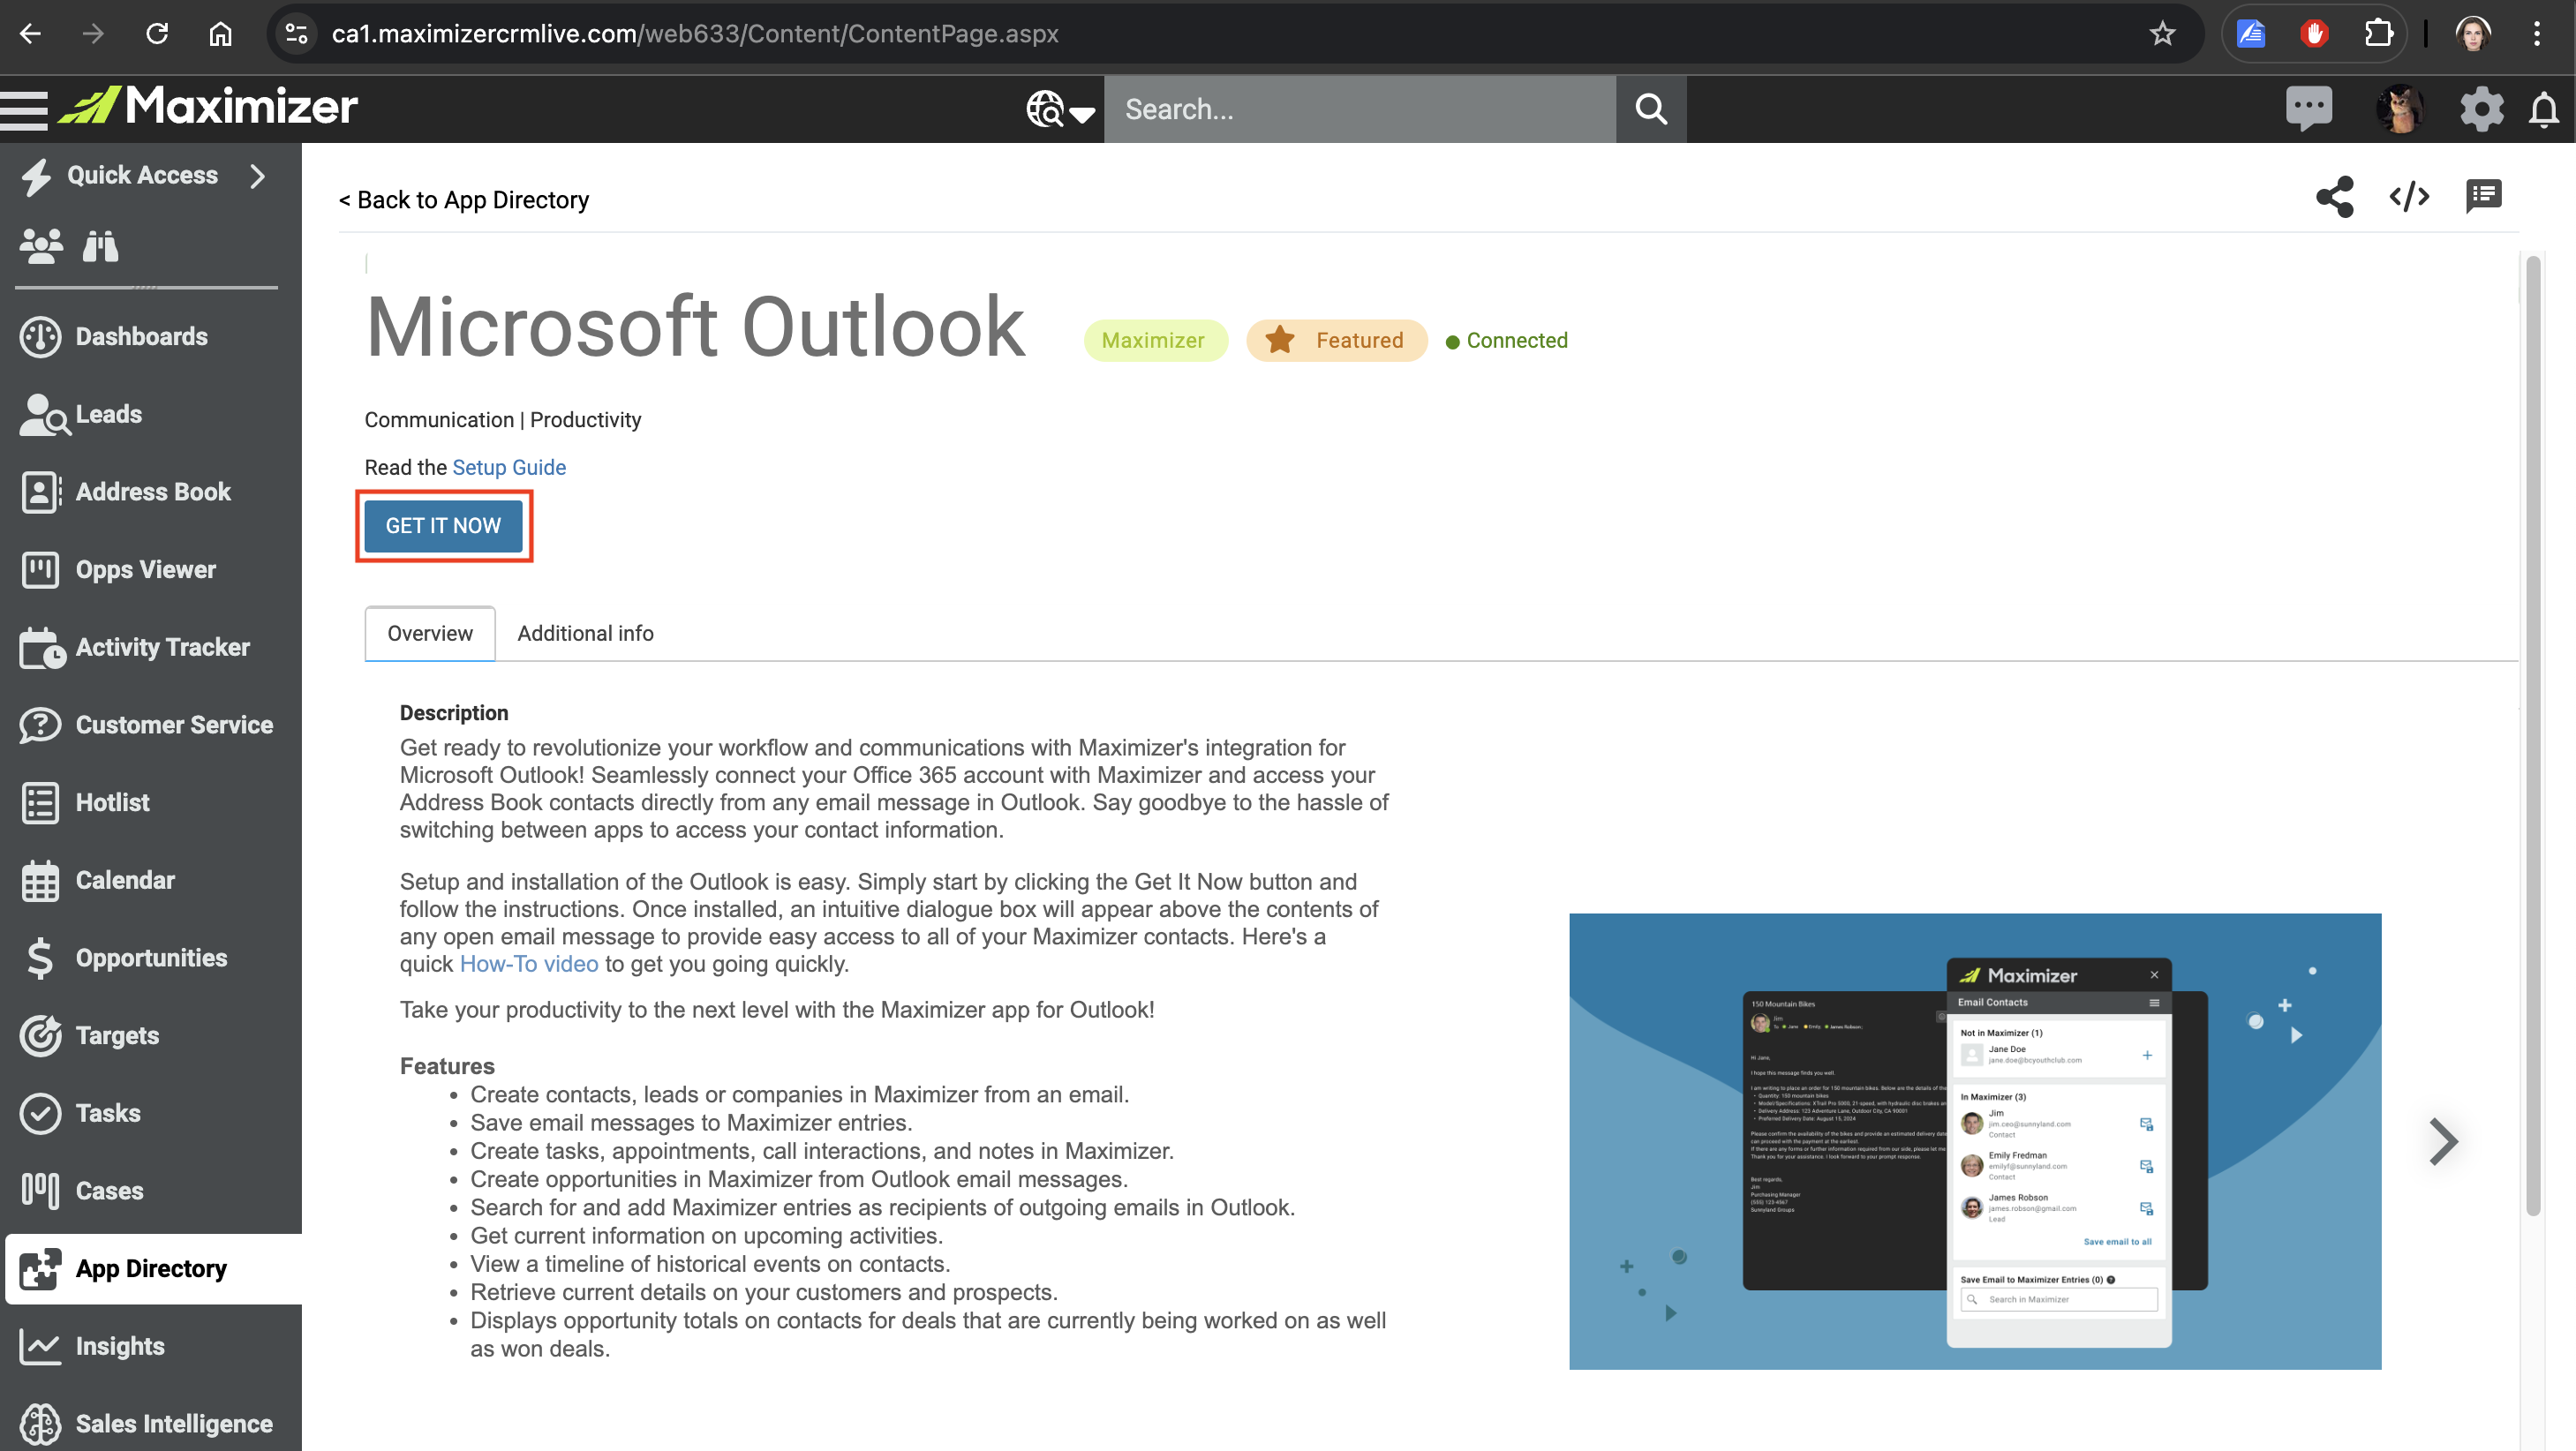This screenshot has height=1451, width=2576.
Task: Click the Maximizer logo
Action: click(x=208, y=107)
